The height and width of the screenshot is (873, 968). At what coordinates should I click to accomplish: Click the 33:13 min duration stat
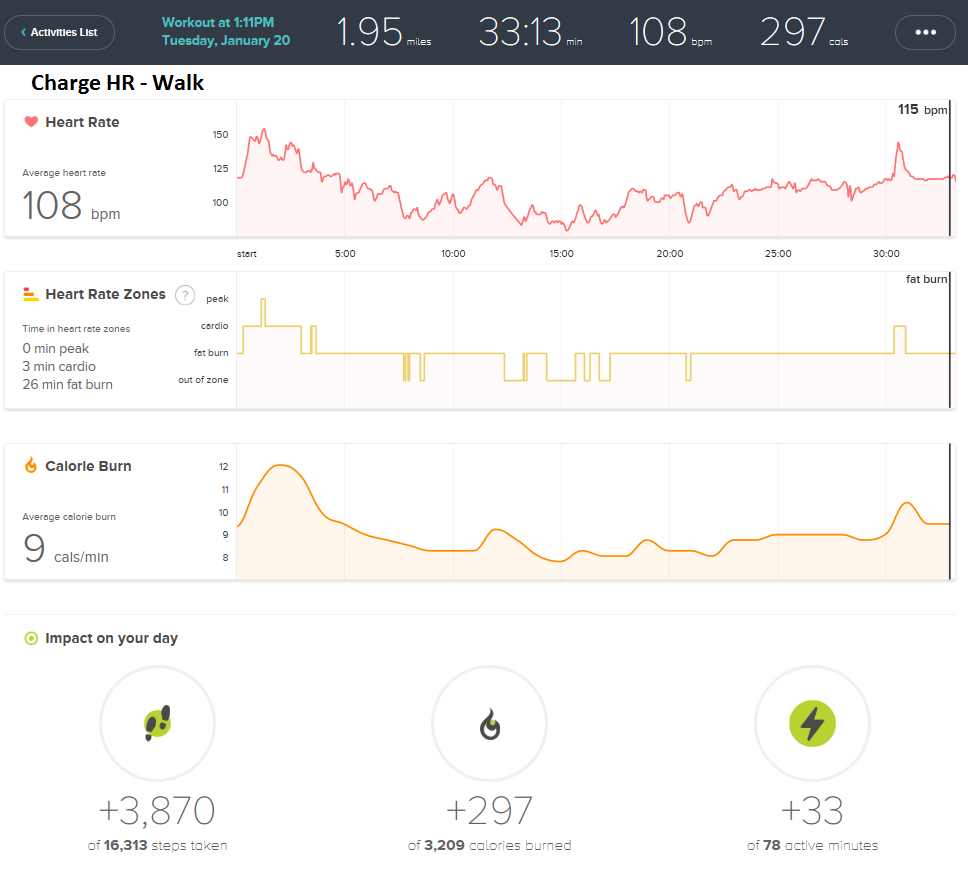(x=530, y=32)
